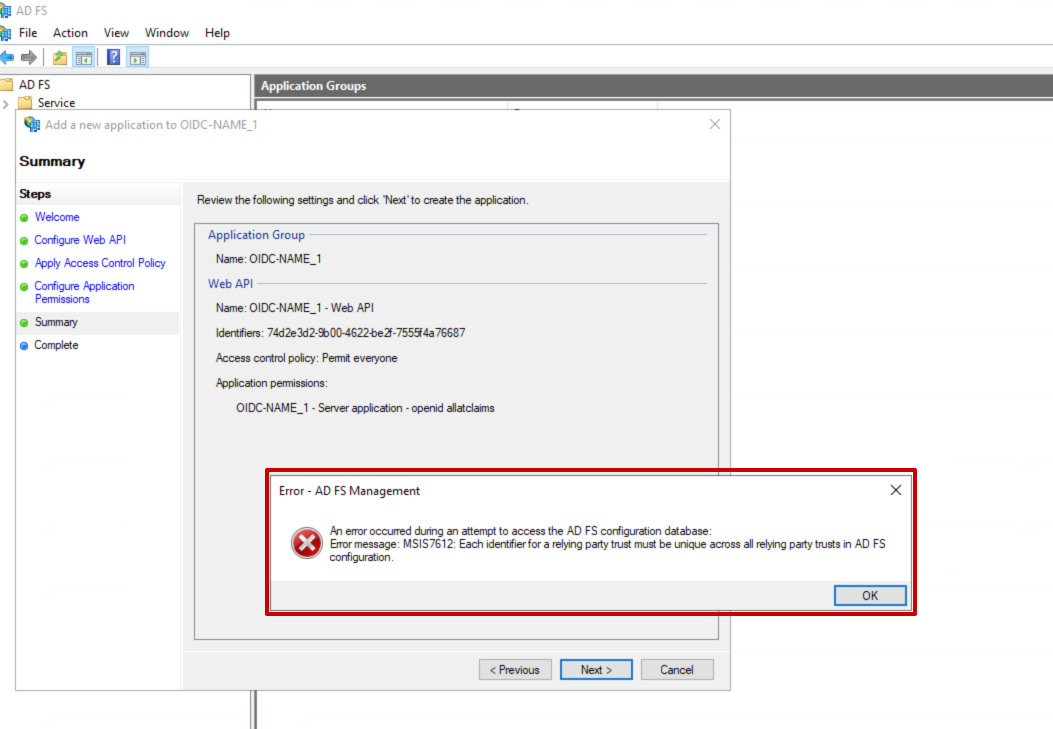Go to the Welcome step
Image resolution: width=1053 pixels, height=729 pixels.
click(57, 217)
